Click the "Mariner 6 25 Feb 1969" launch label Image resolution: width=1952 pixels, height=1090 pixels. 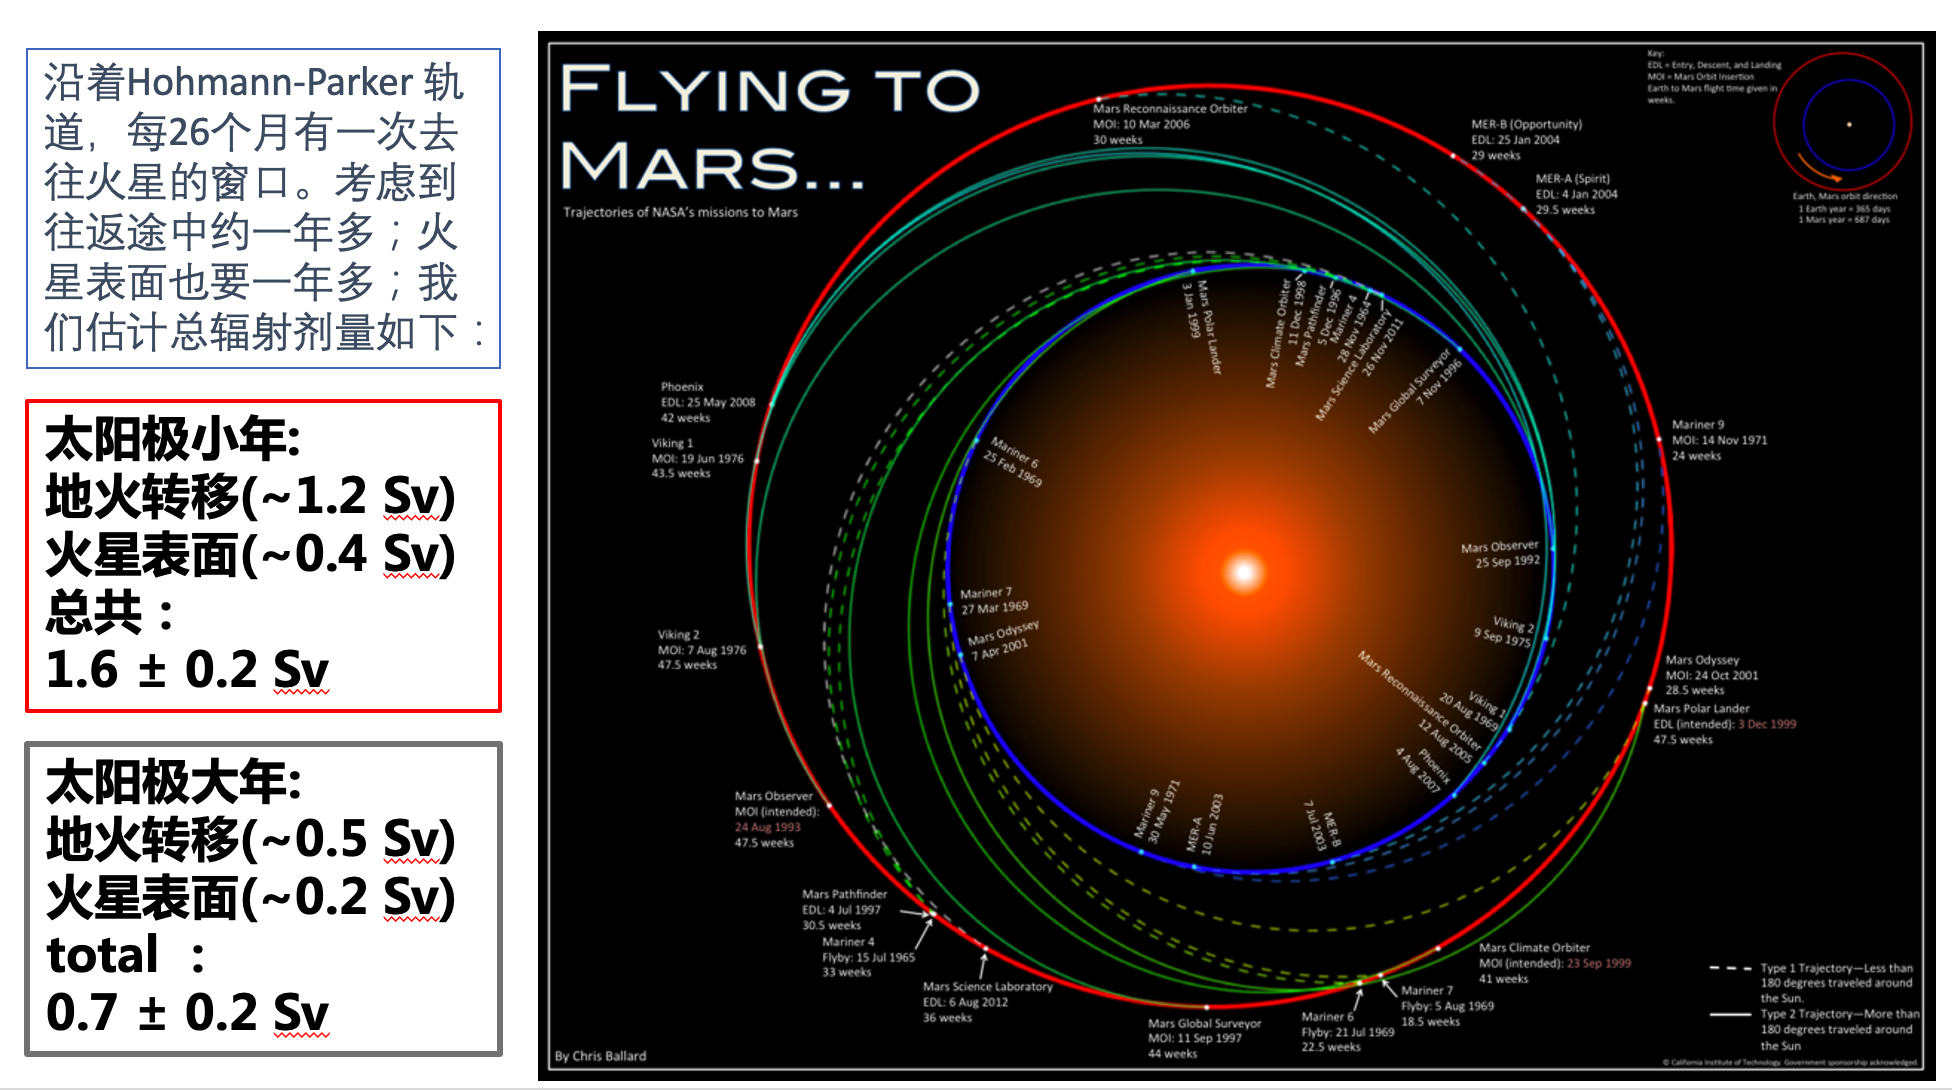pos(1013,462)
